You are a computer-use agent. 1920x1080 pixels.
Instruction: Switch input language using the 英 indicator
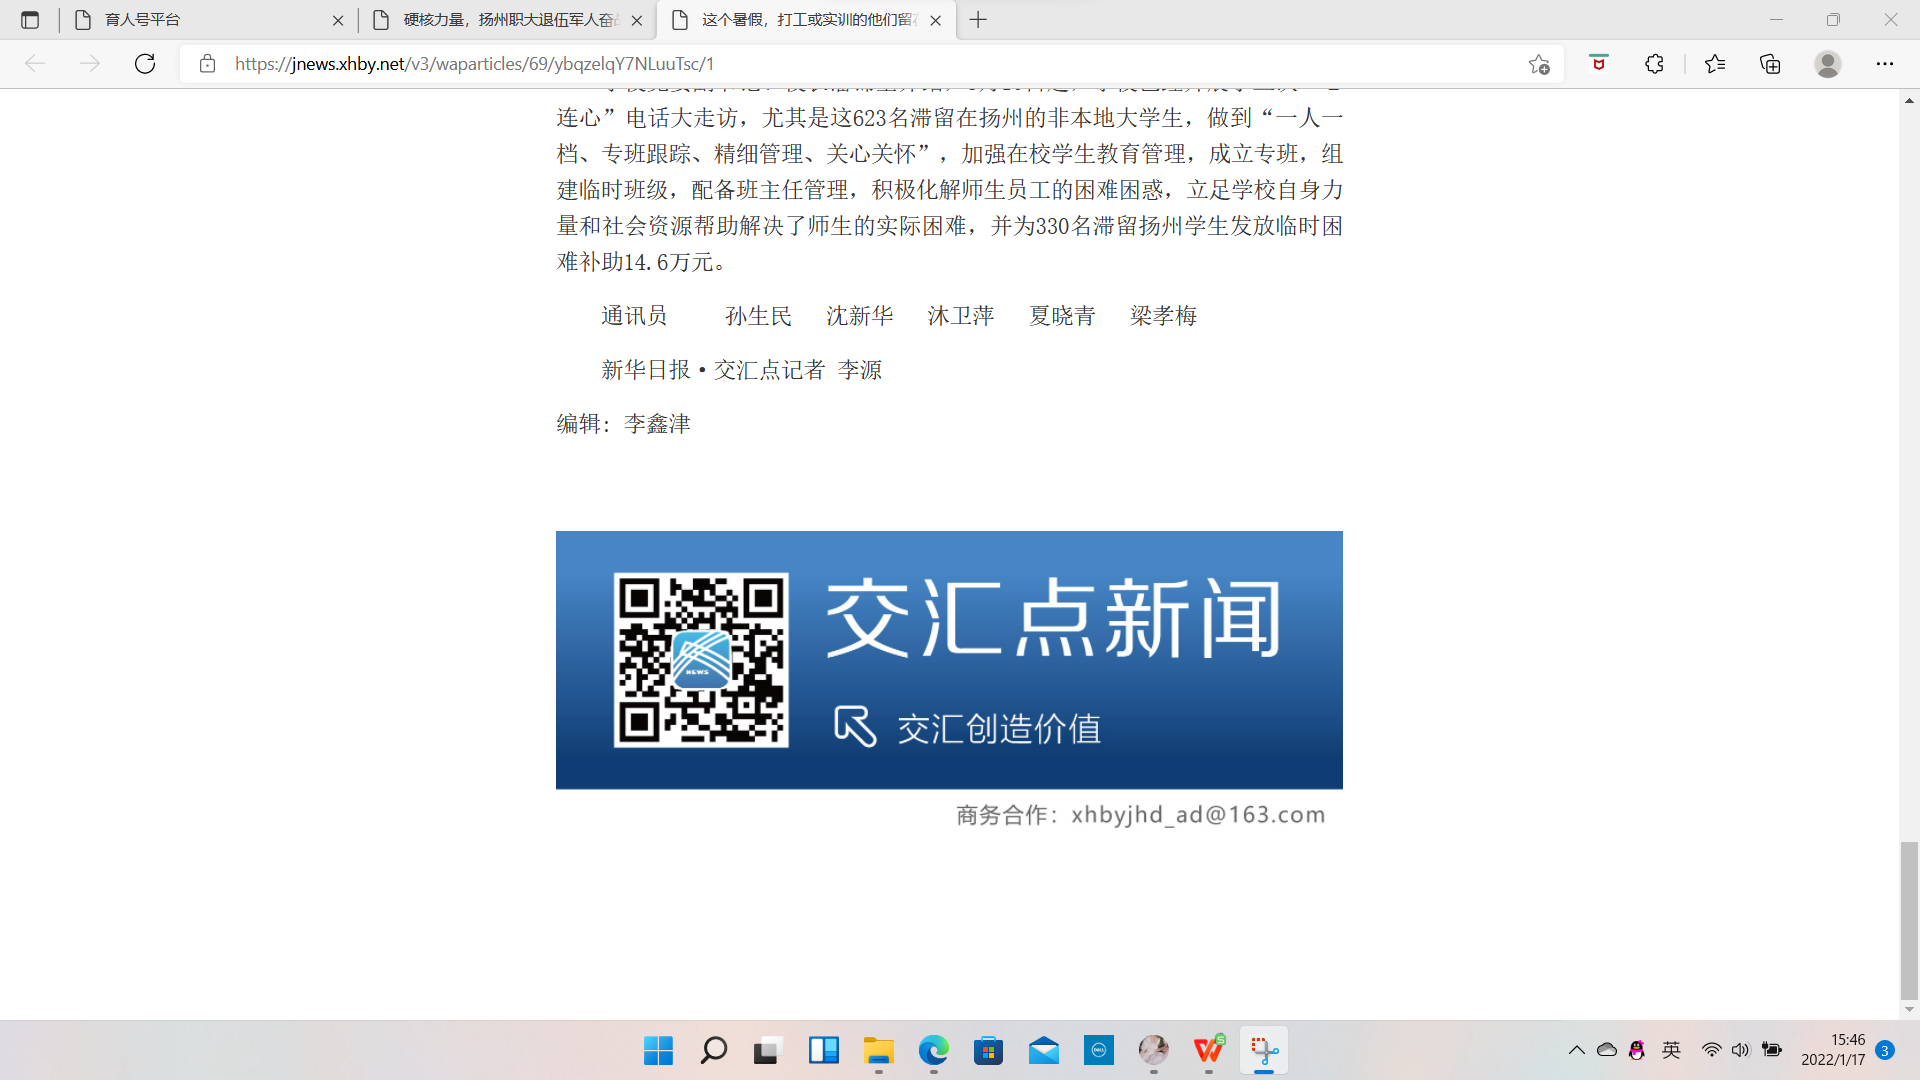pyautogui.click(x=1671, y=1050)
